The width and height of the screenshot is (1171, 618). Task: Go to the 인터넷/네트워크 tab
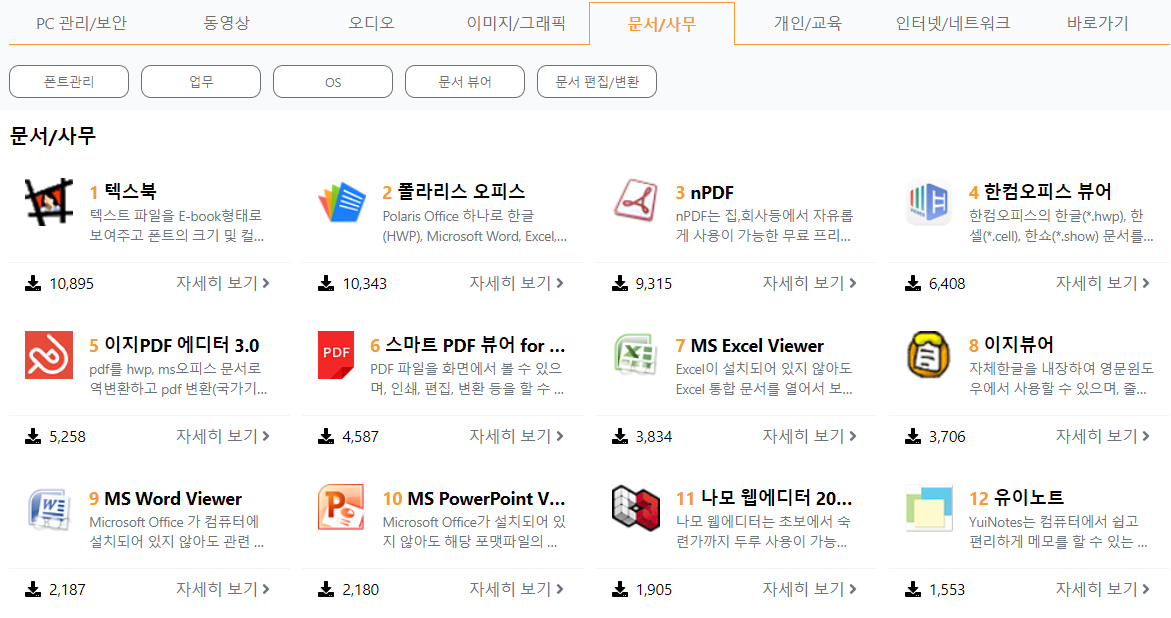pos(952,23)
